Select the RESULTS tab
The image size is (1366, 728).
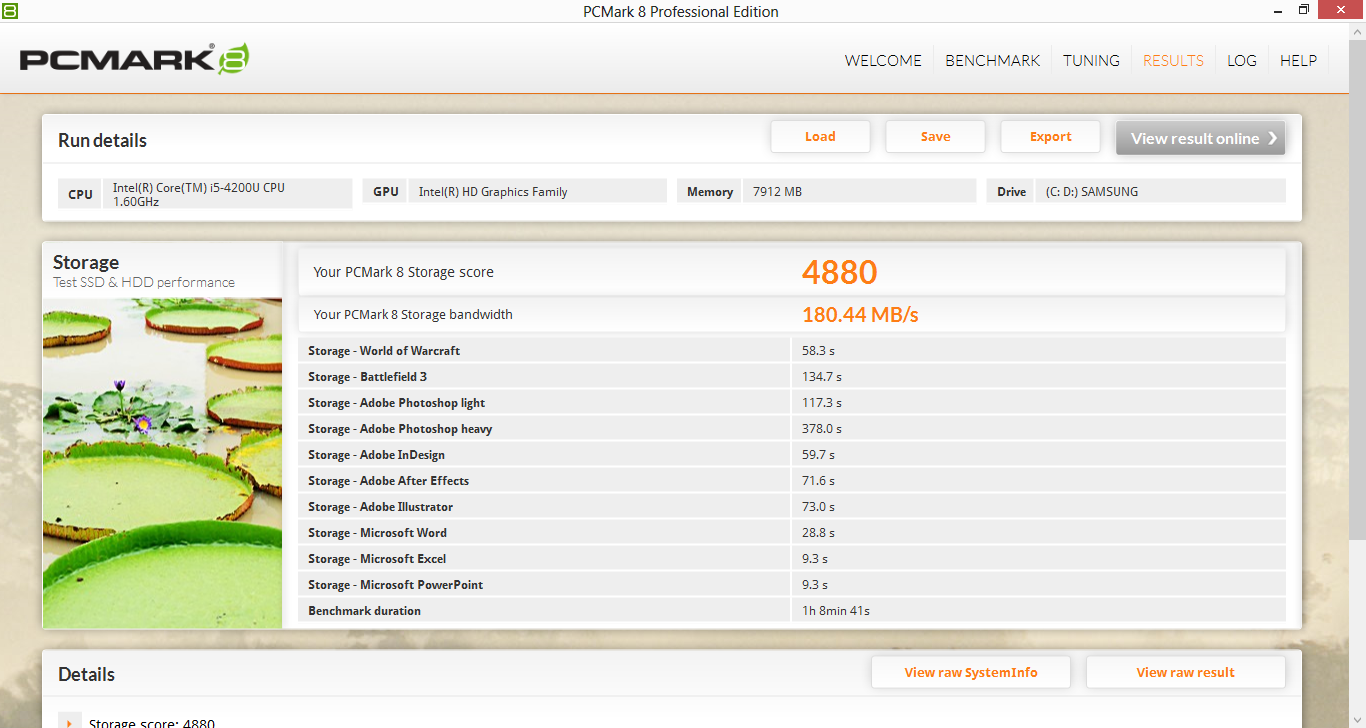coord(1173,60)
